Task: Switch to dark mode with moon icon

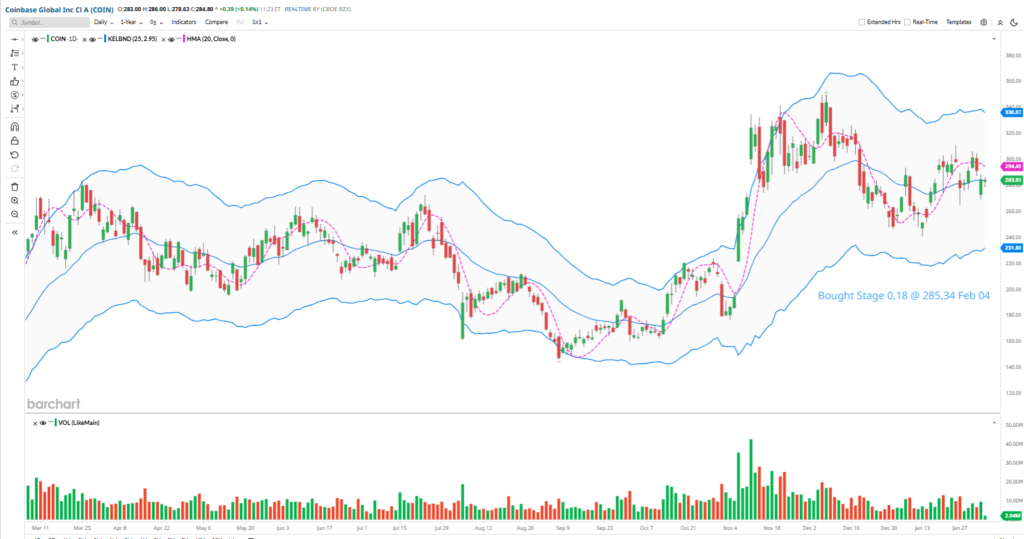Action: coord(1012,21)
